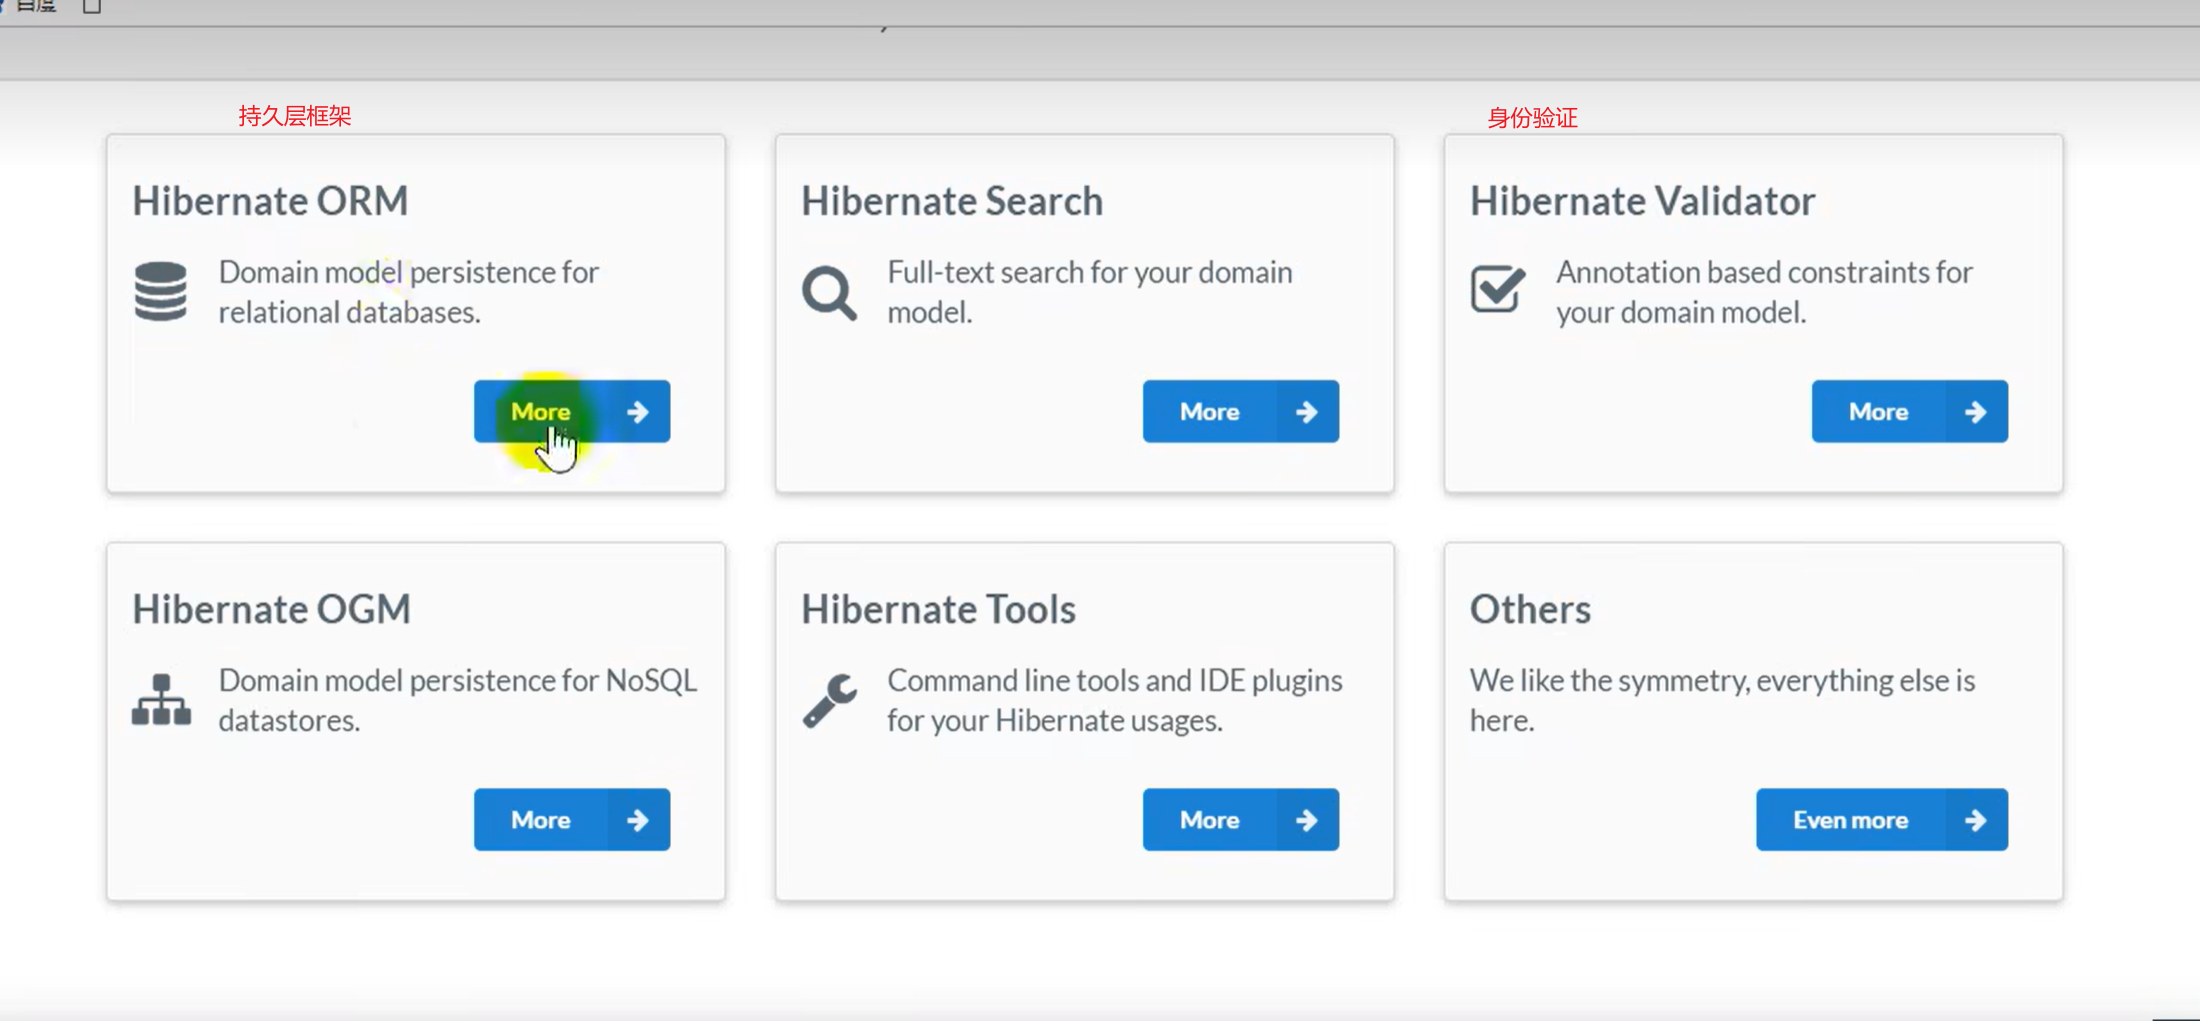Click the Hibernate Tools wrench icon

829,700
